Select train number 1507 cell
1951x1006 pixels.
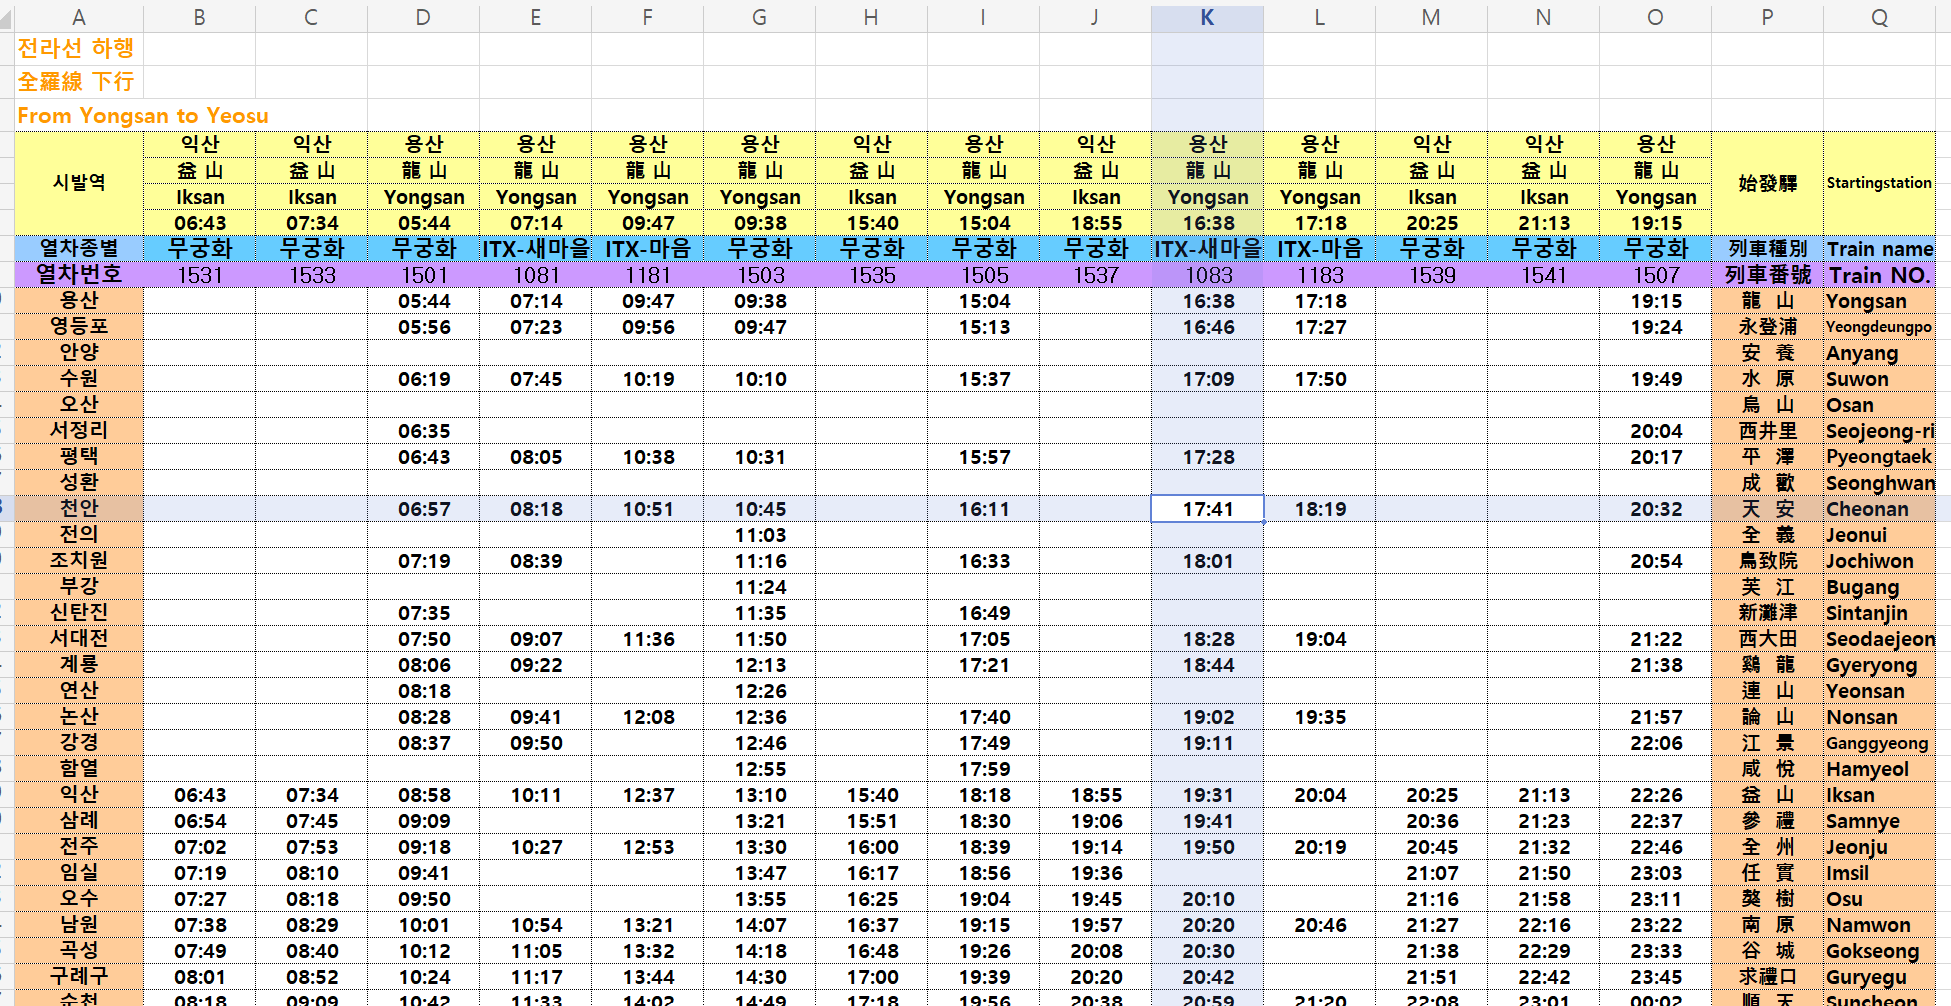pyautogui.click(x=1656, y=275)
